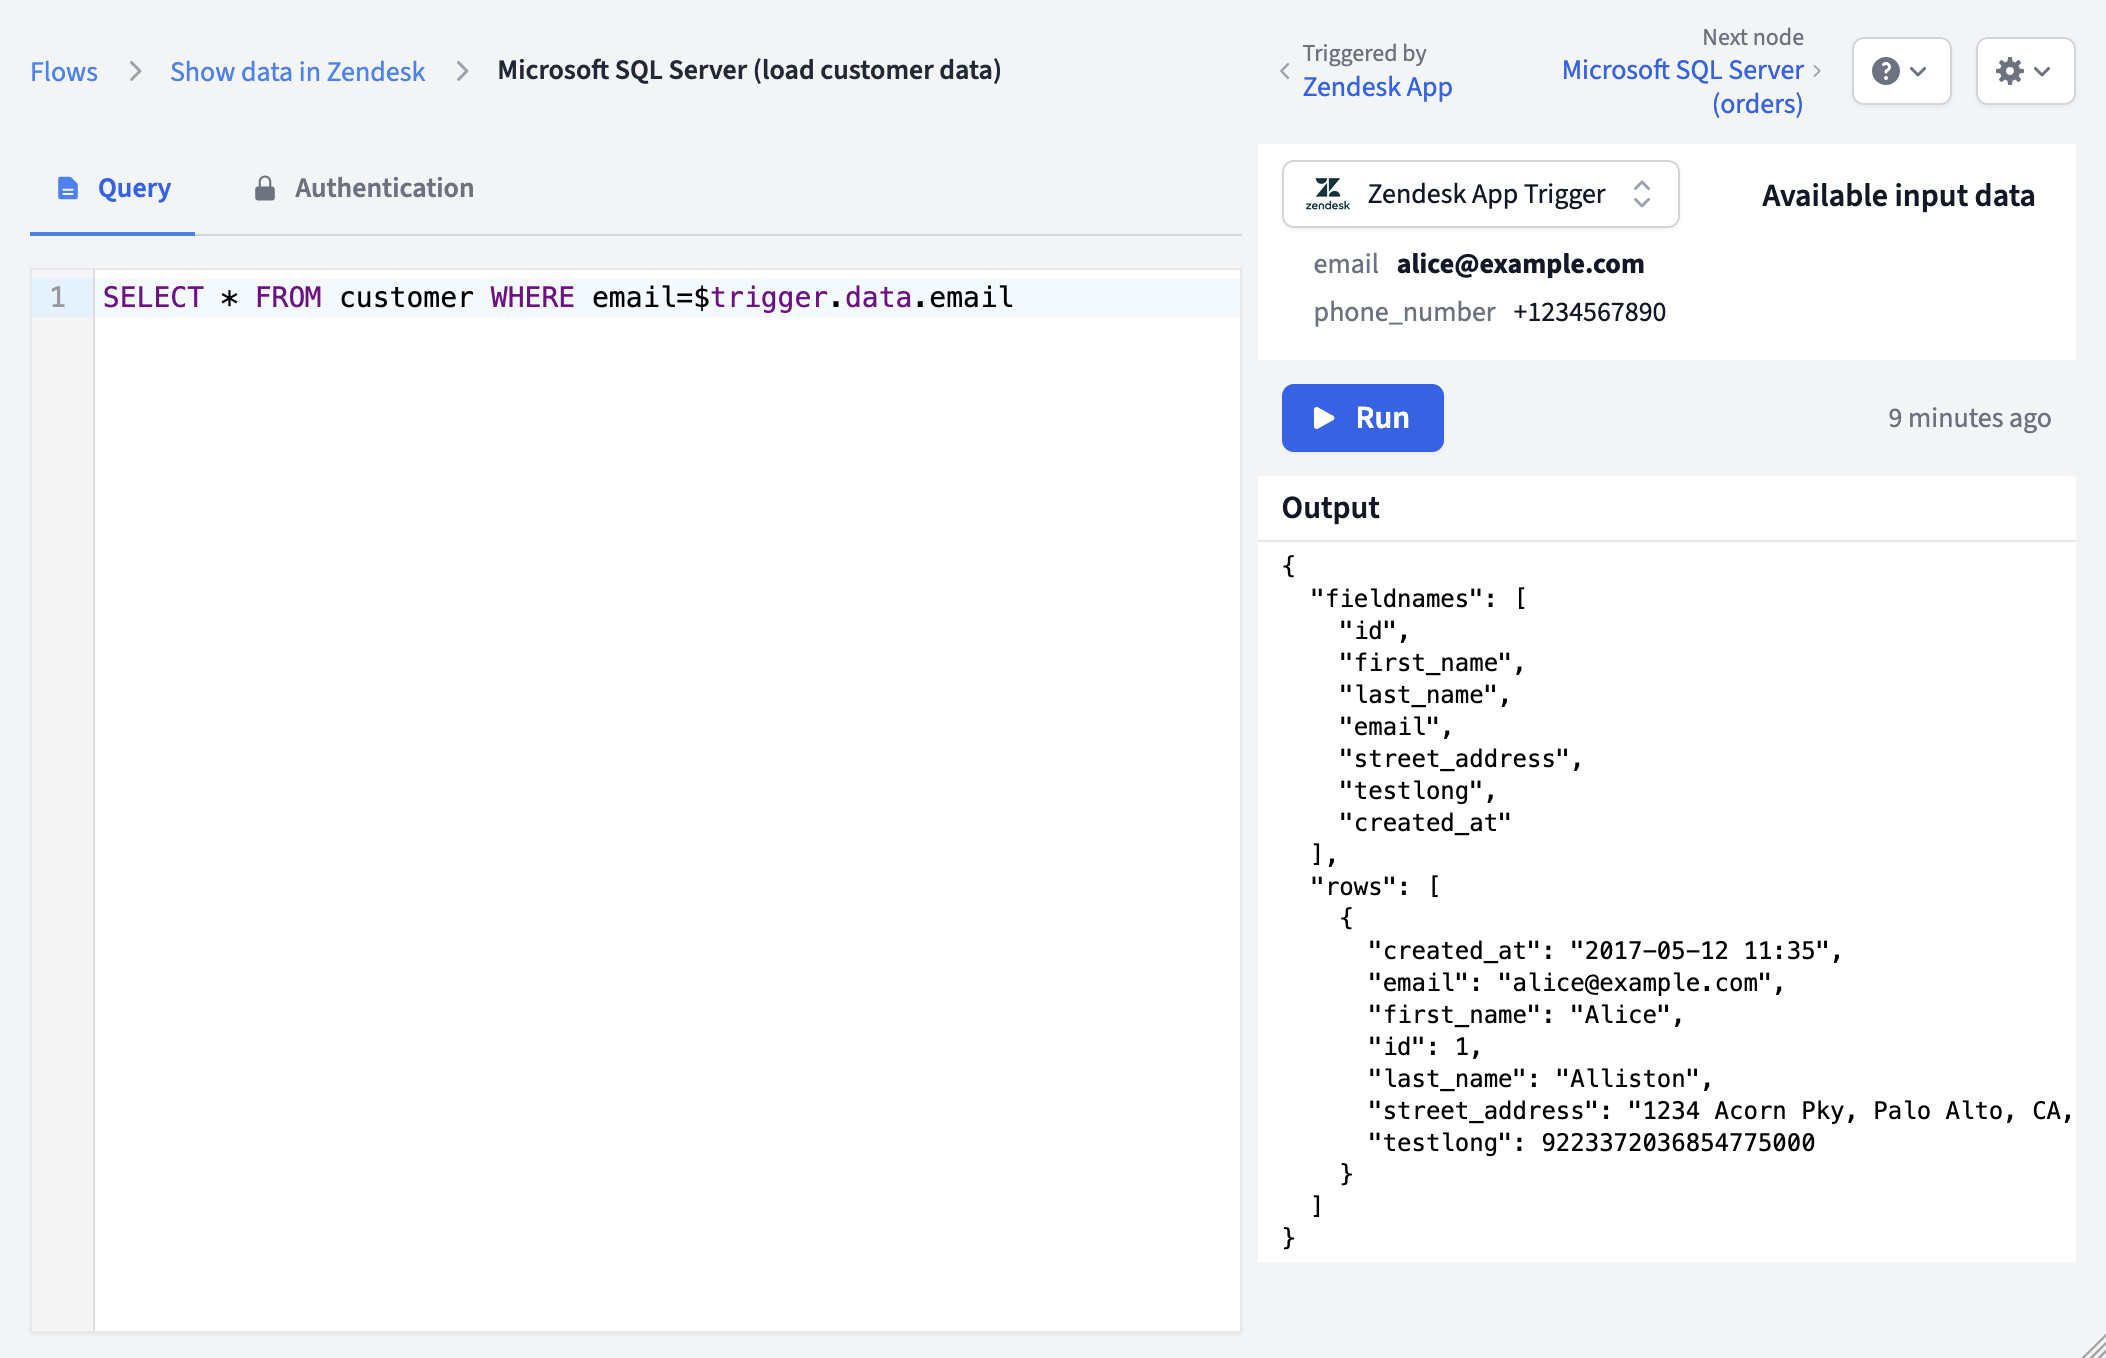Click the +1234567890 phone number value
The height and width of the screenshot is (1358, 2106).
click(x=1589, y=312)
